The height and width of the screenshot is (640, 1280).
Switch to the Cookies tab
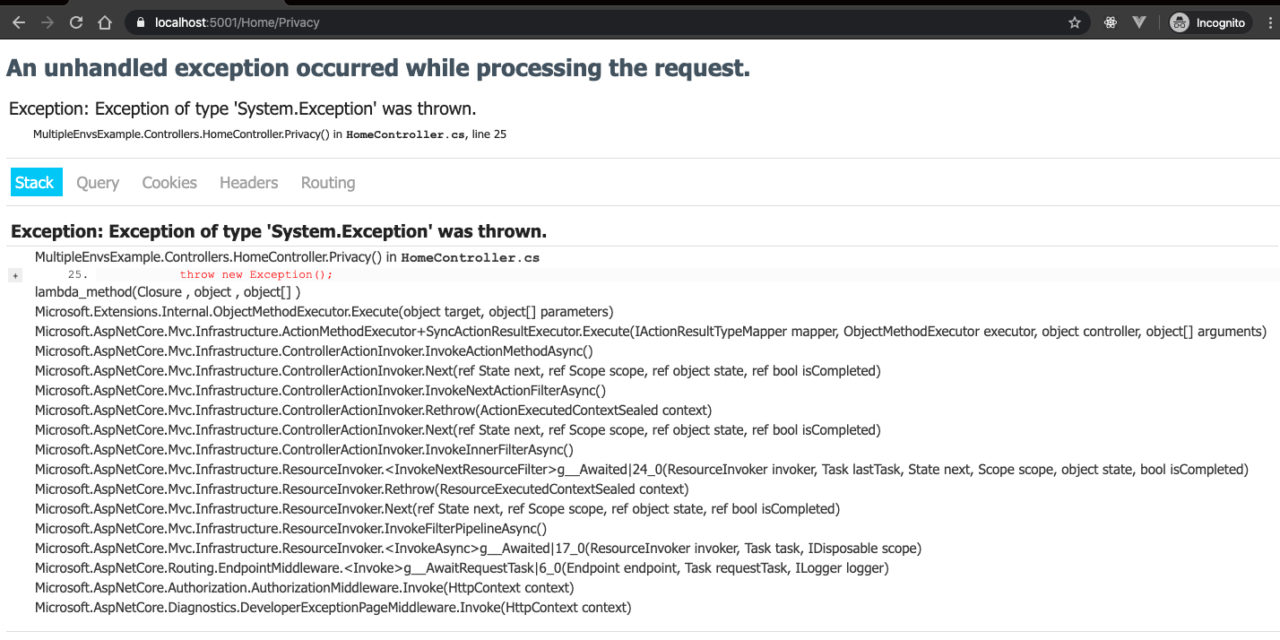point(169,182)
